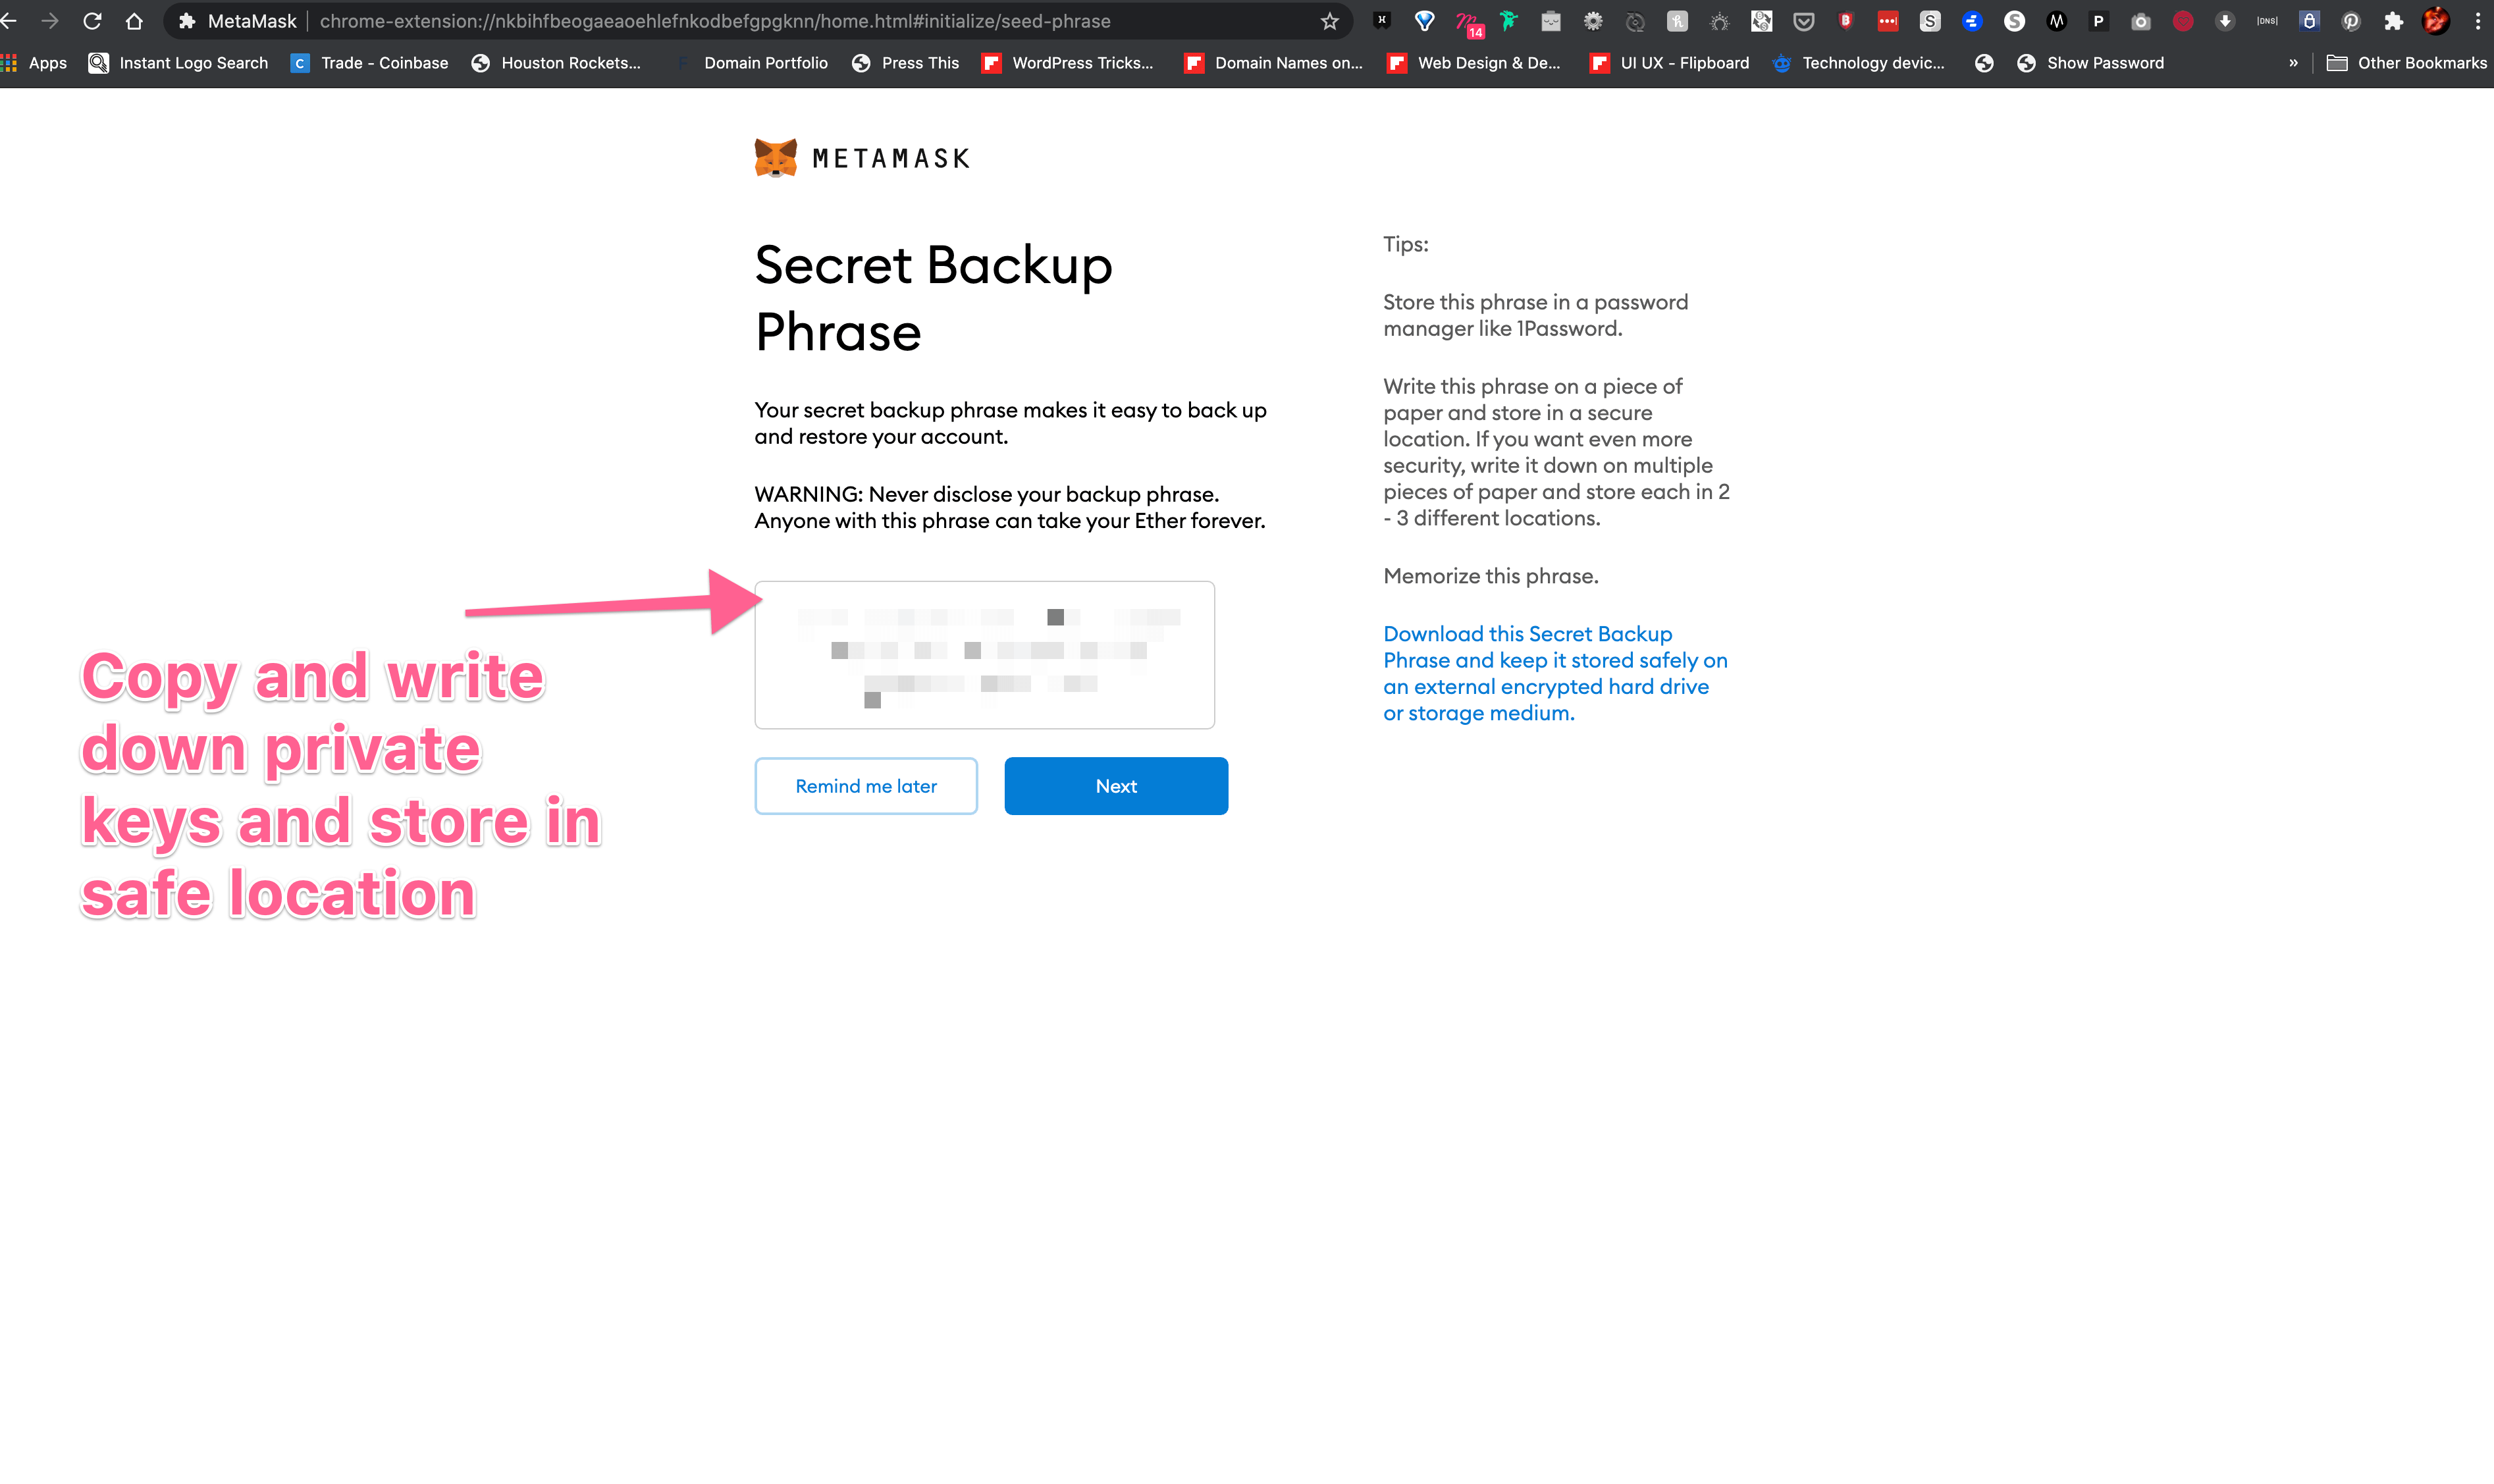Expand the Other Bookmarks folder
The width and height of the screenshot is (2494, 1484).
pos(2407,63)
